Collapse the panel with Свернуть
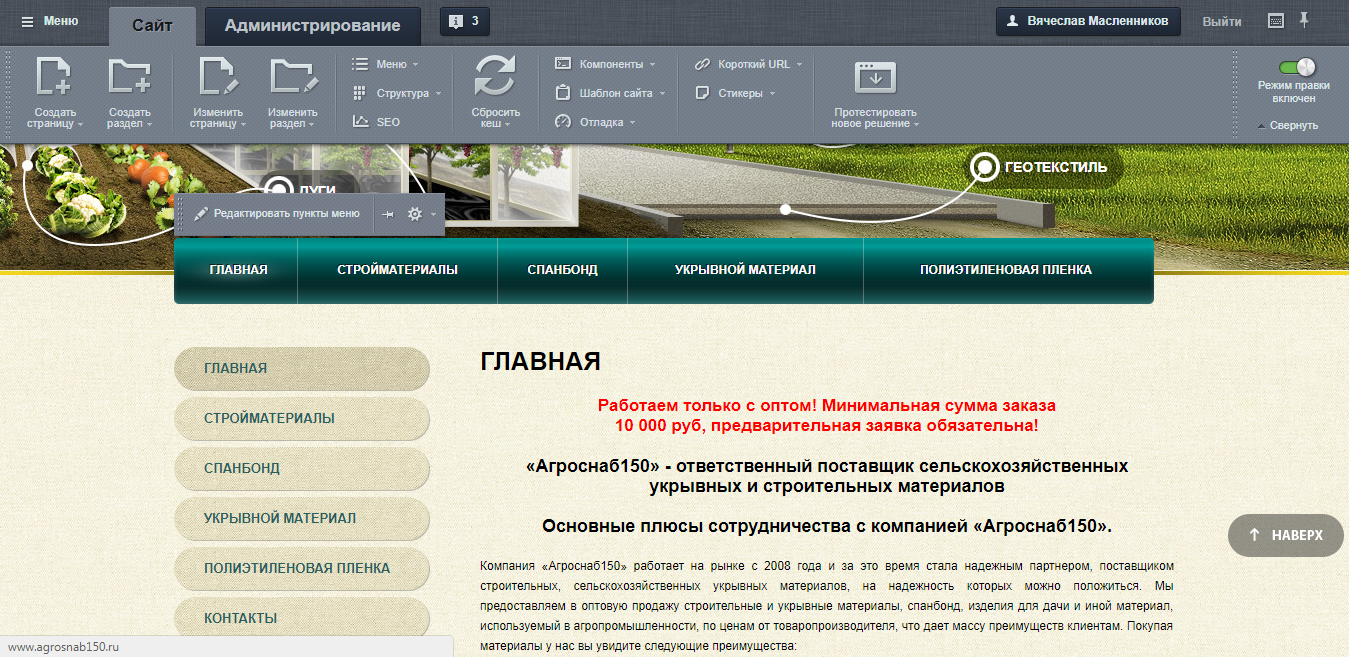 (x=1288, y=125)
